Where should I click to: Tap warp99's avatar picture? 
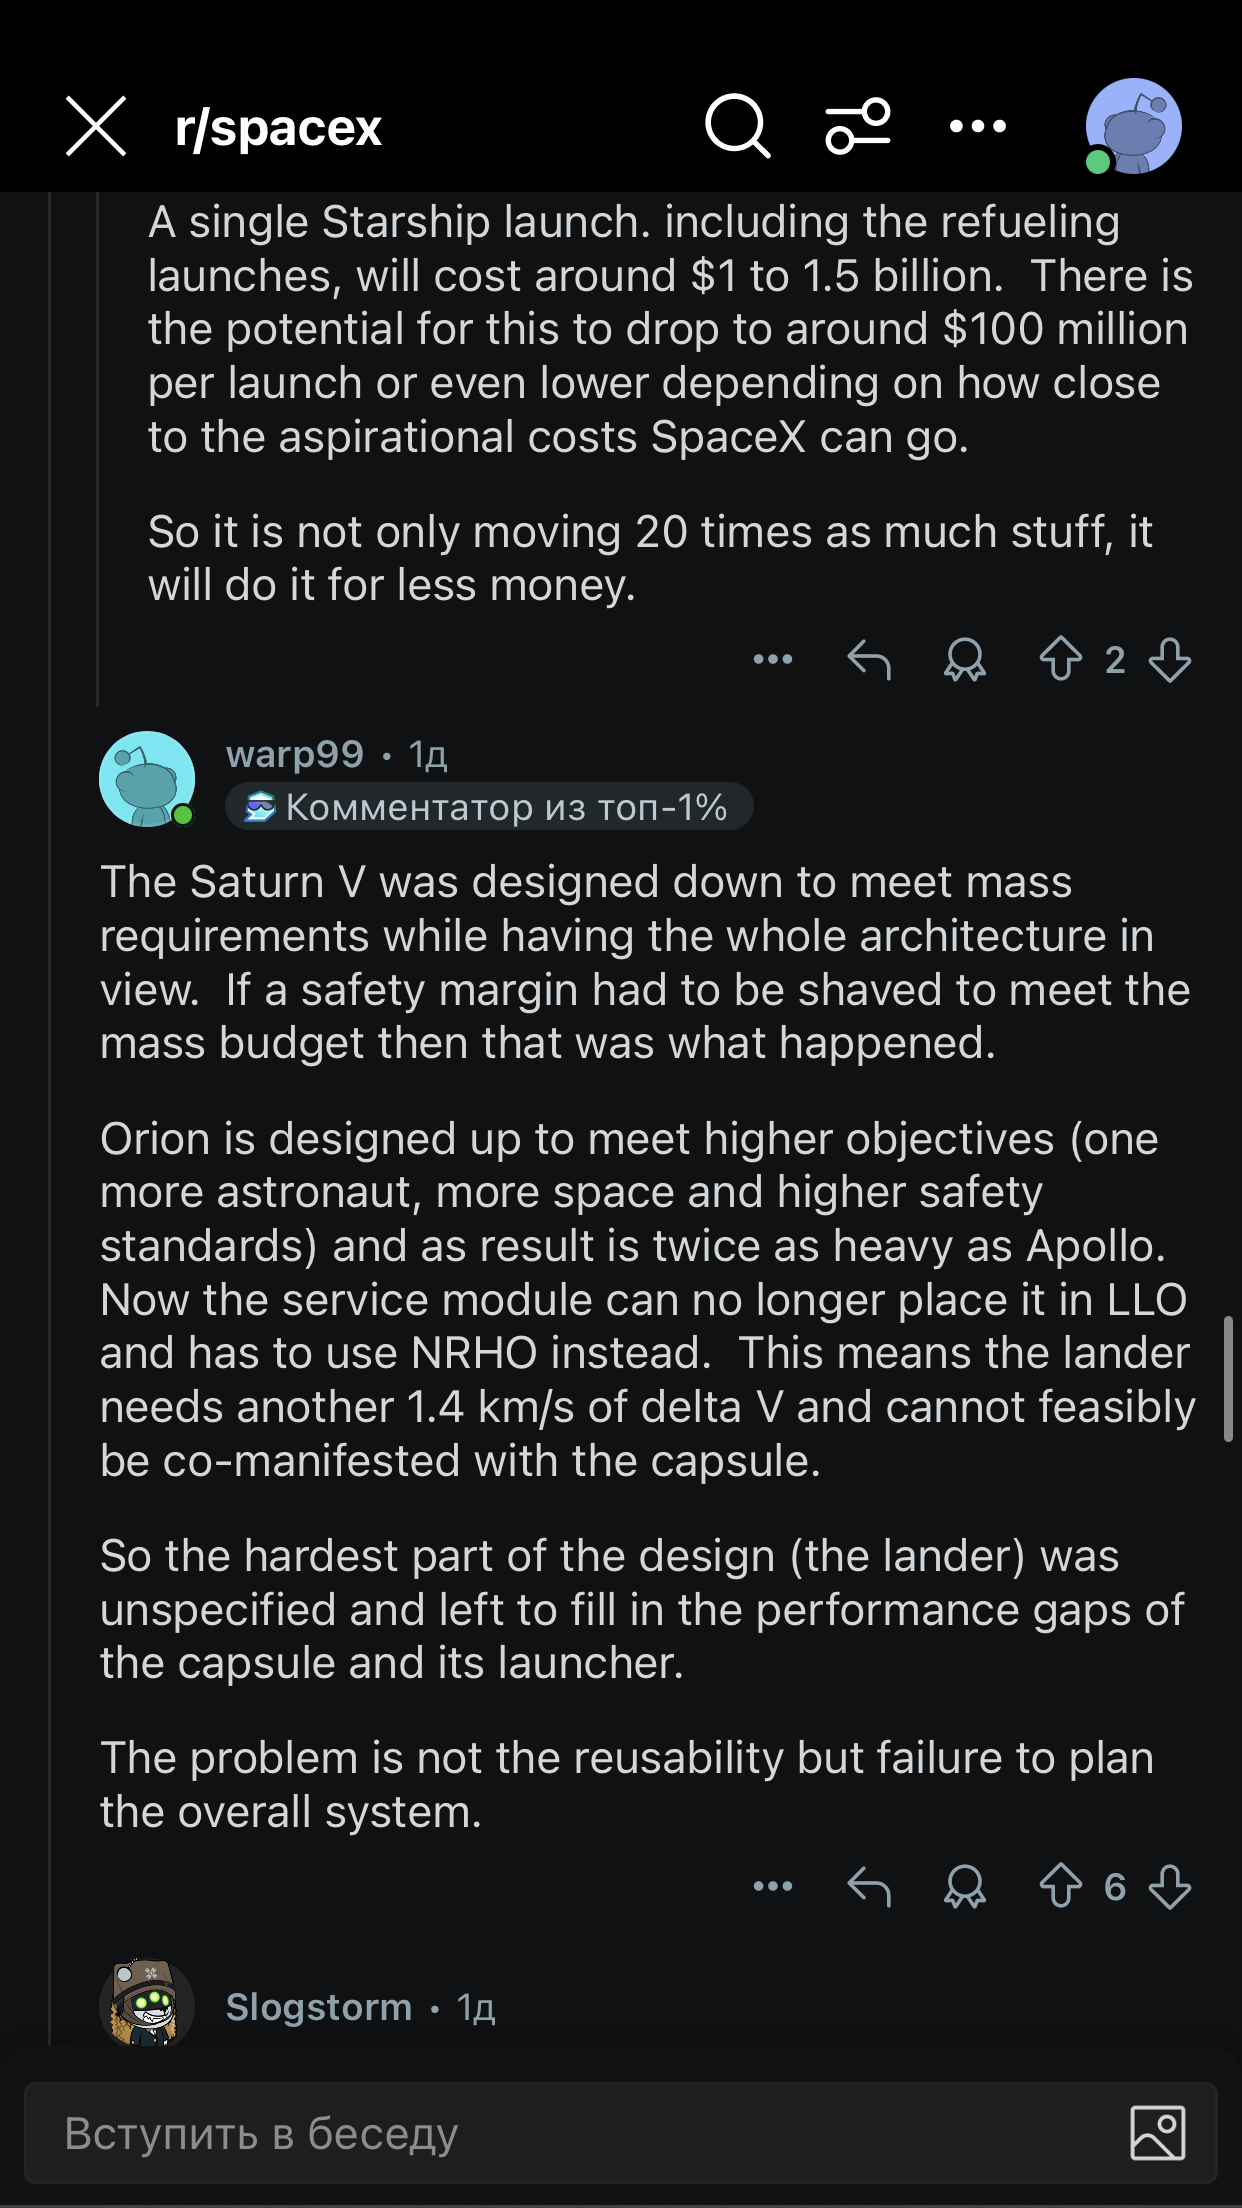coord(147,779)
